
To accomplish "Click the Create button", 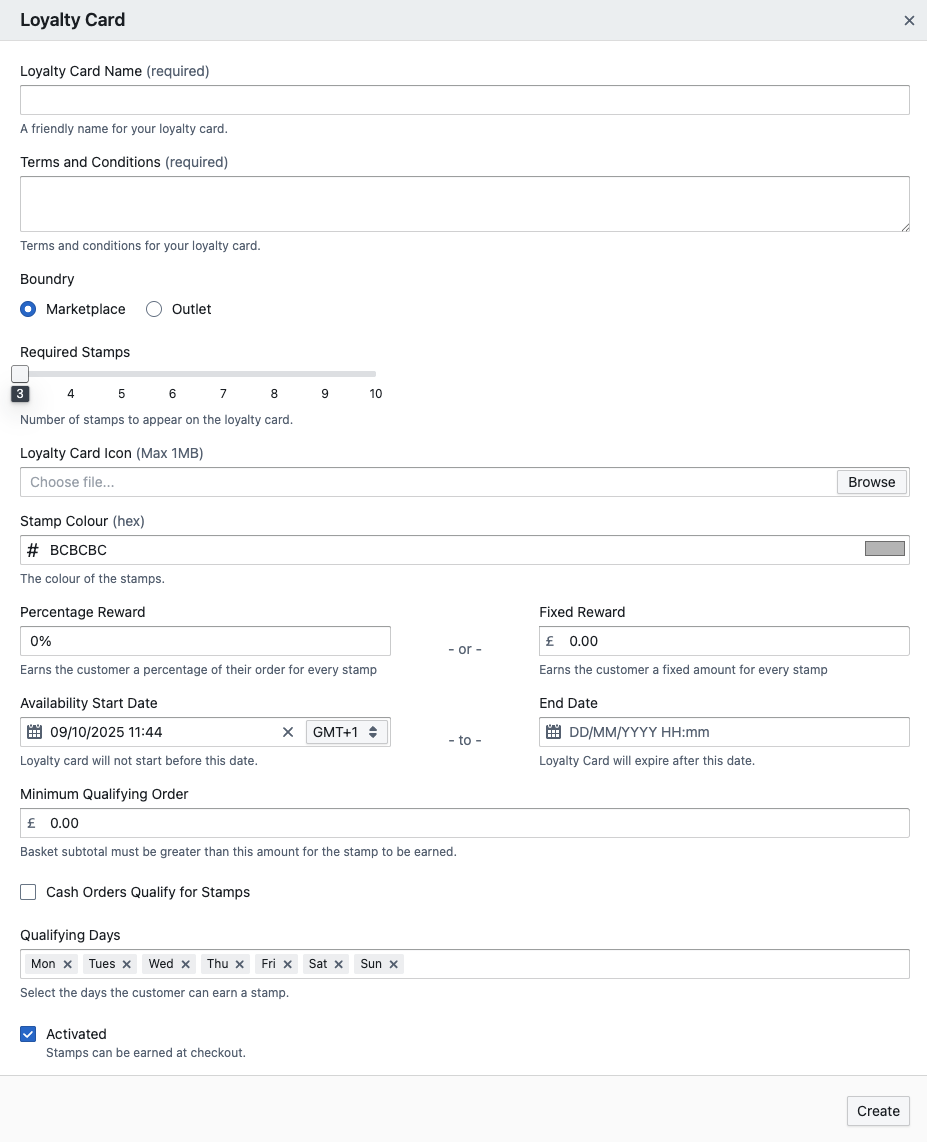I will 878,1111.
